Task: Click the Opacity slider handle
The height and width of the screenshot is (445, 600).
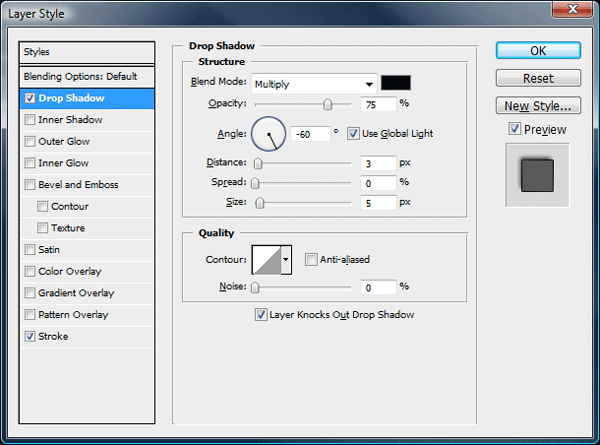Action: pos(328,104)
